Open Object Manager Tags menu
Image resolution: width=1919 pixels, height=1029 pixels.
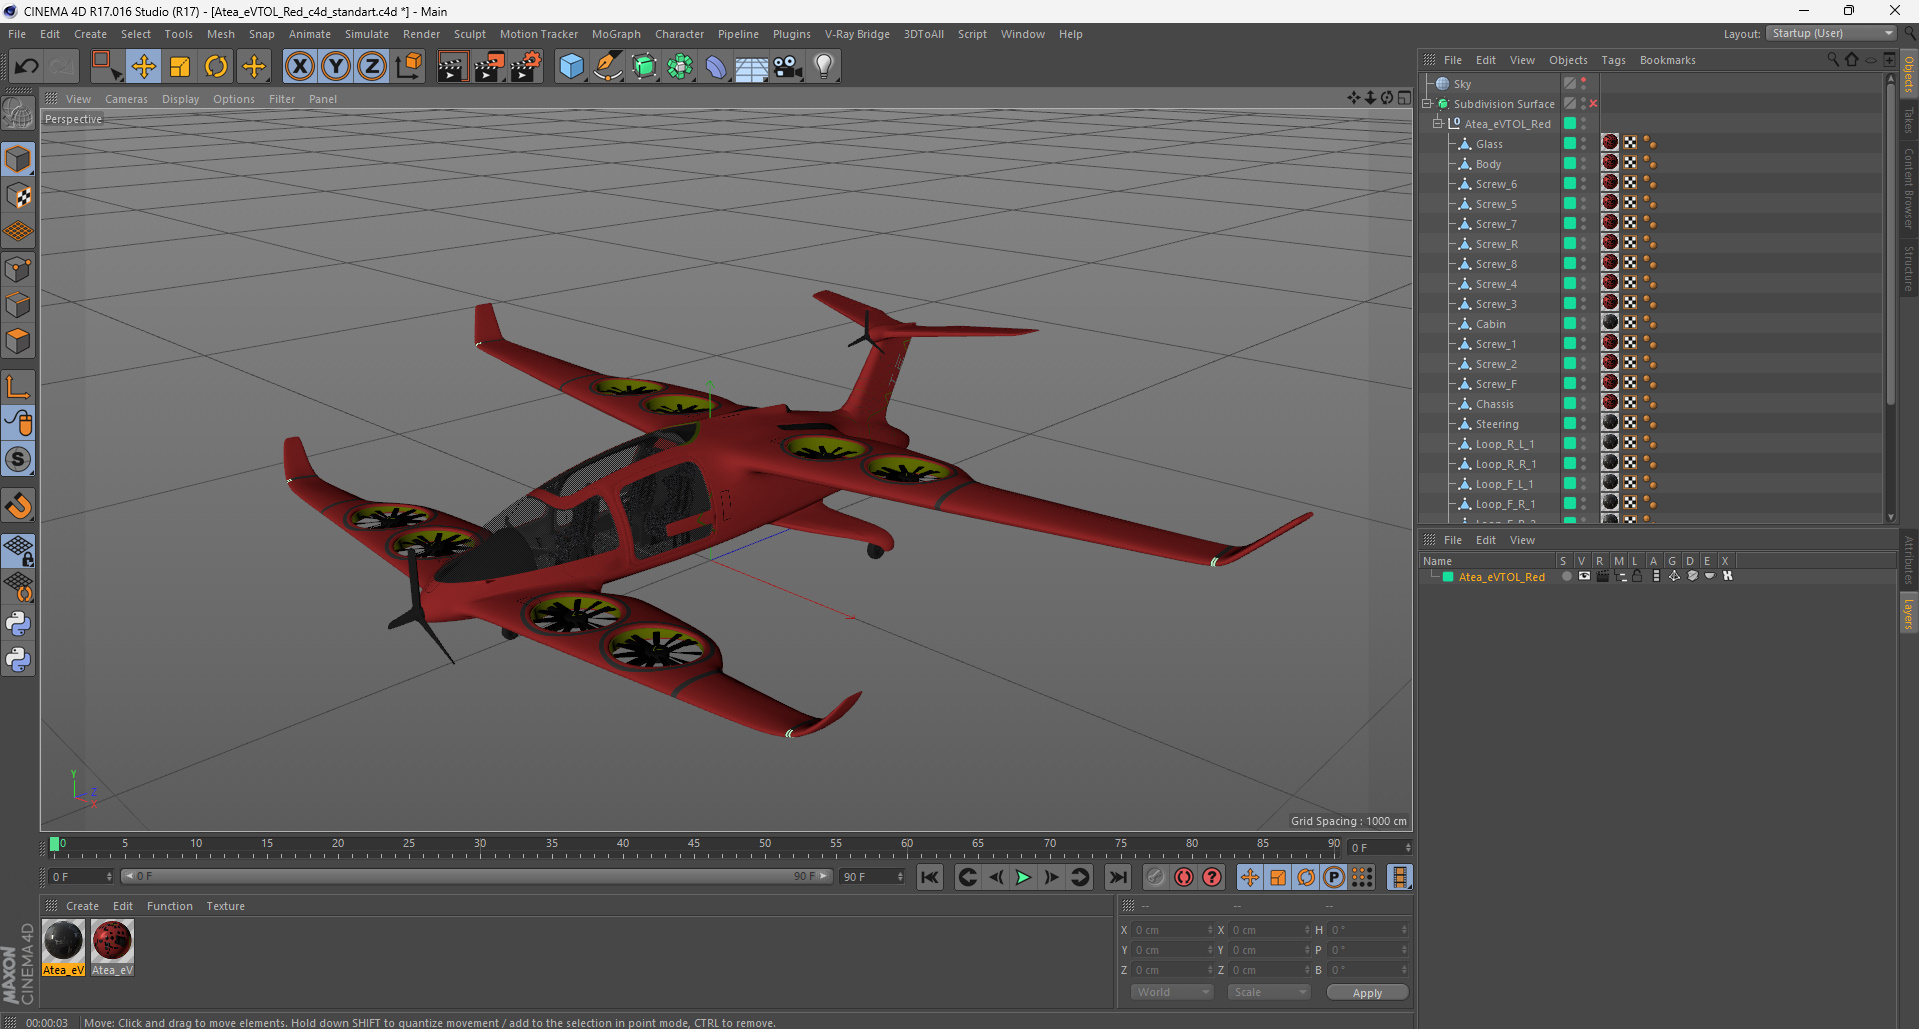[1613, 60]
